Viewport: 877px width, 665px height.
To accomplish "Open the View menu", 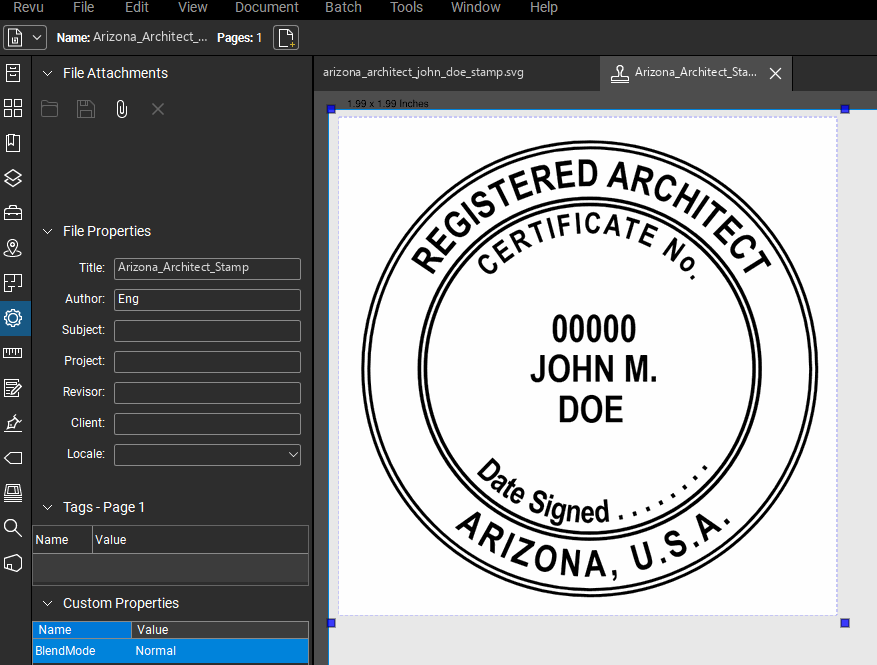I will 192,7.
